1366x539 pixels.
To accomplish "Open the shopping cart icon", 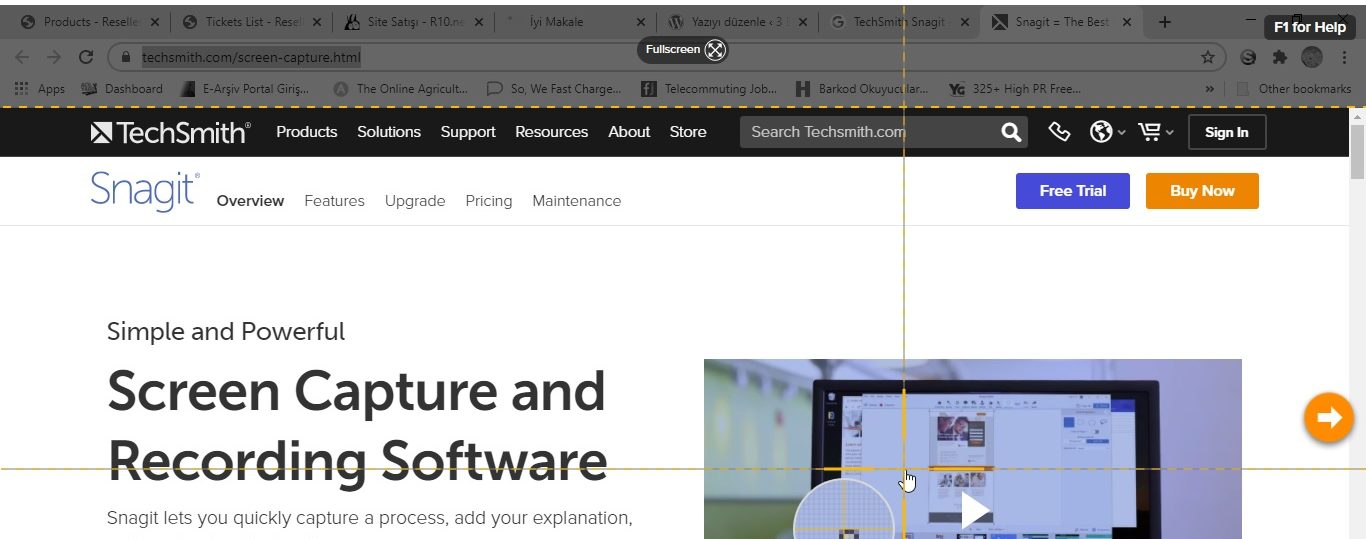I will coord(1149,132).
